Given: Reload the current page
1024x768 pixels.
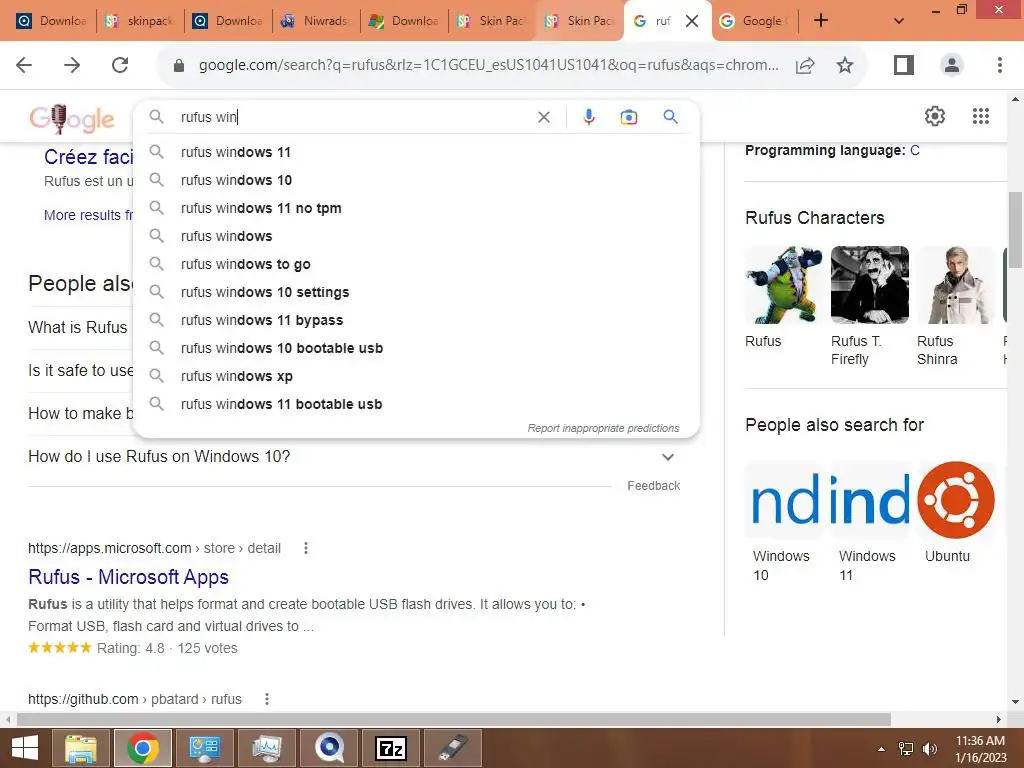Looking at the screenshot, I should 120,65.
